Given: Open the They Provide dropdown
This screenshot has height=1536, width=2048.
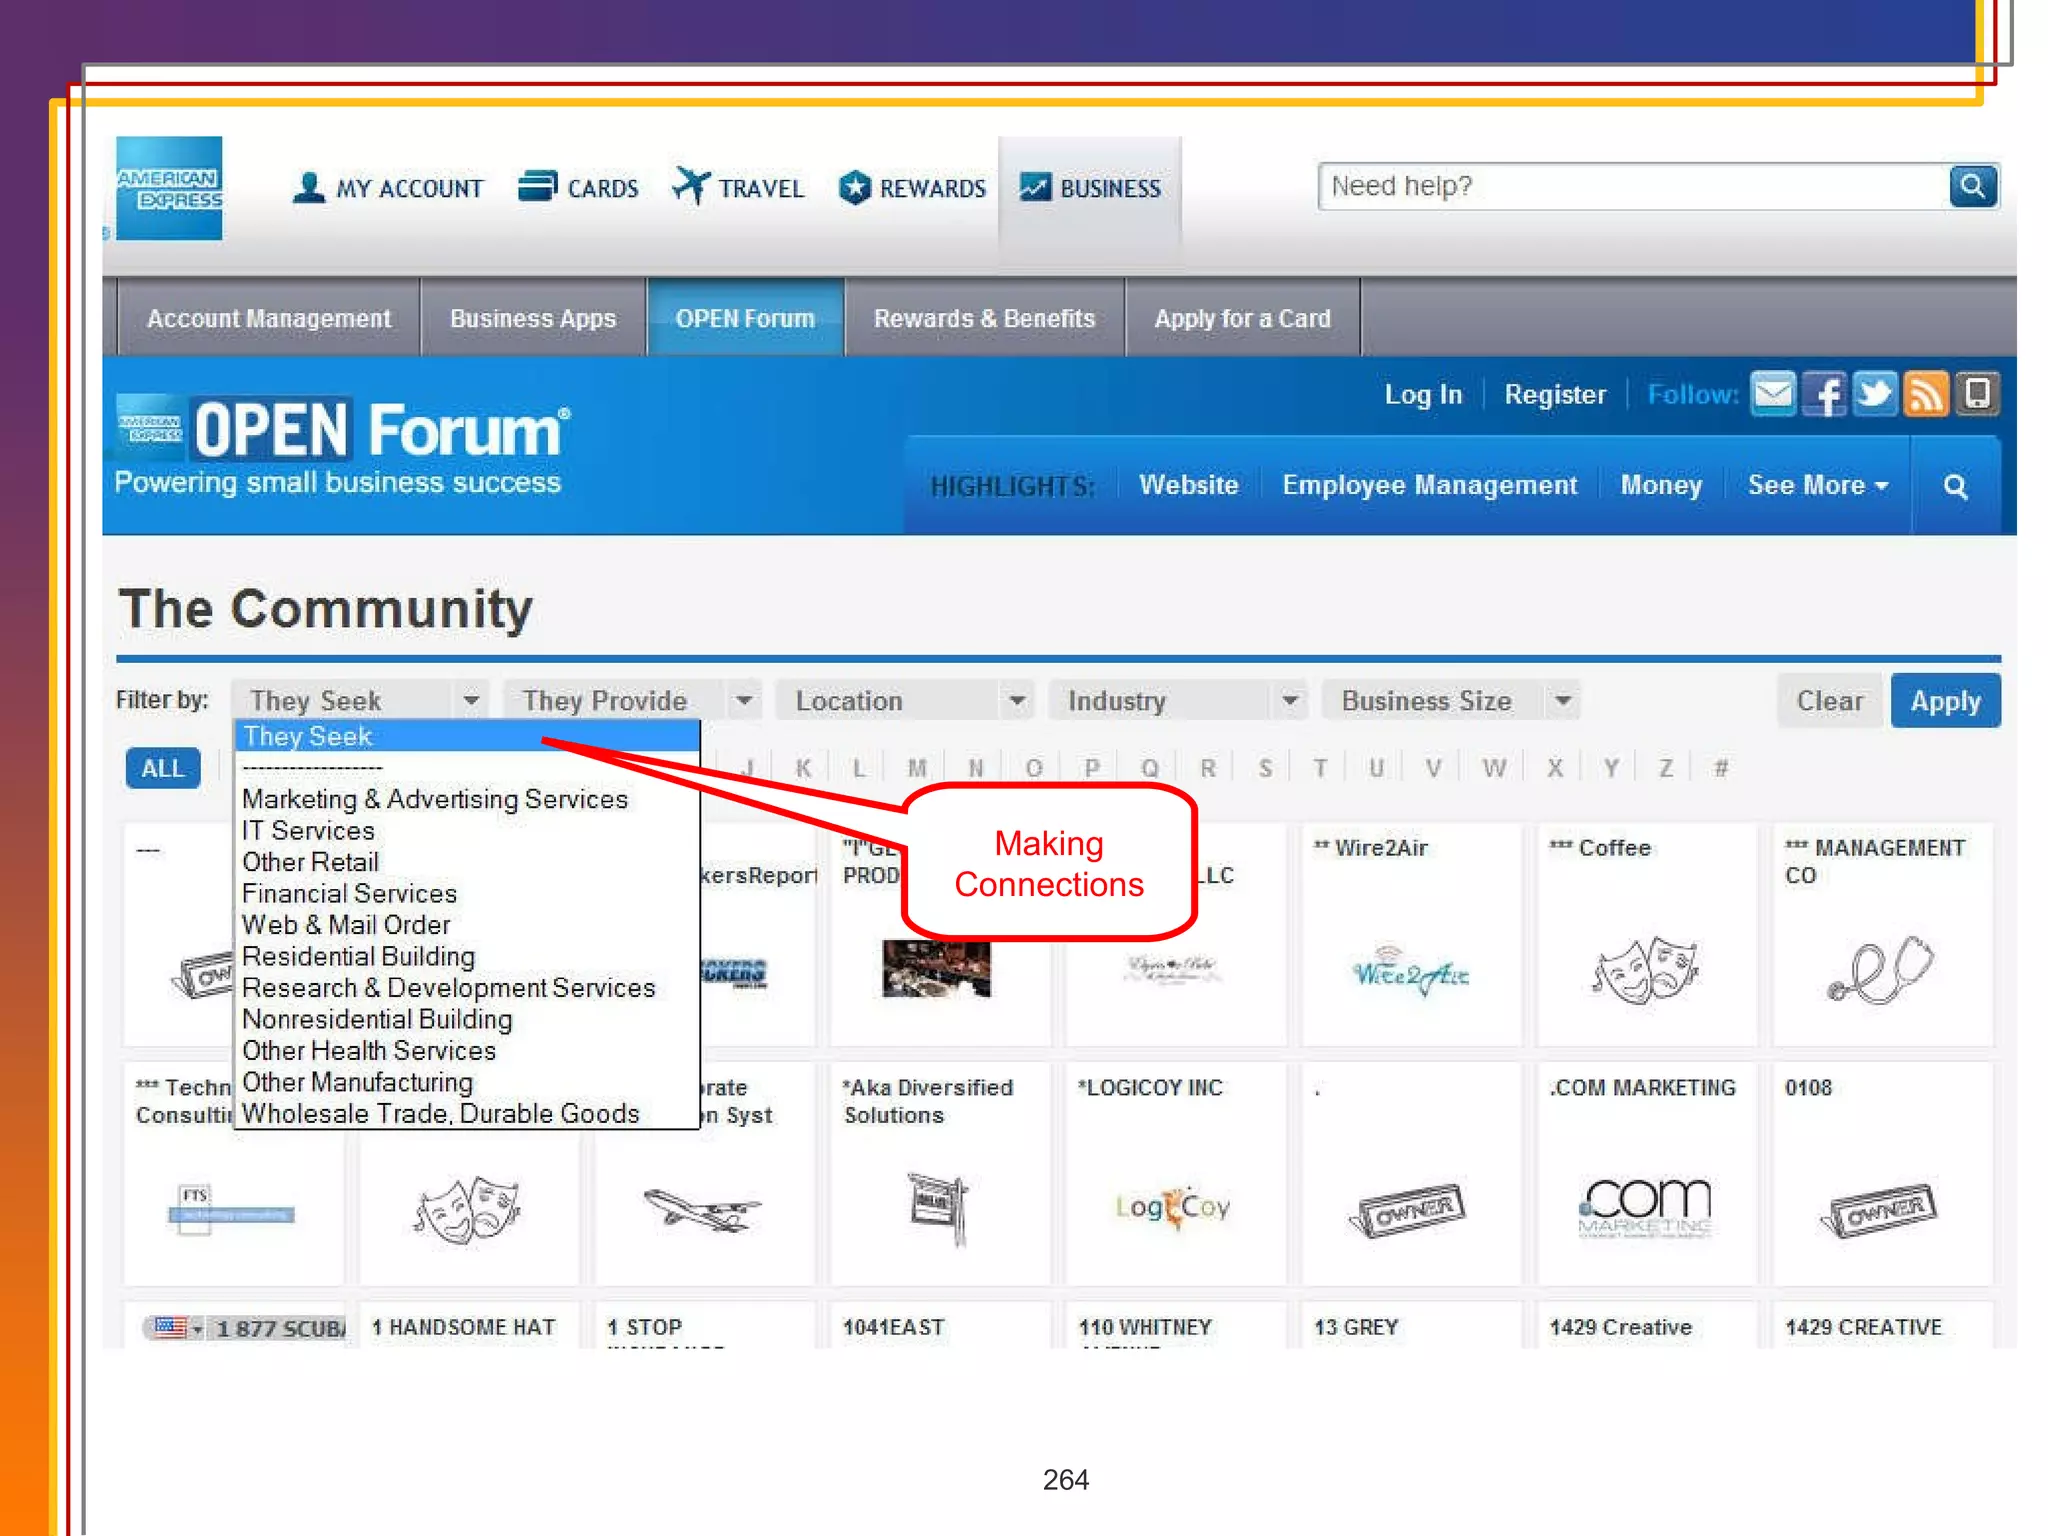Looking at the screenshot, I should coord(632,701).
